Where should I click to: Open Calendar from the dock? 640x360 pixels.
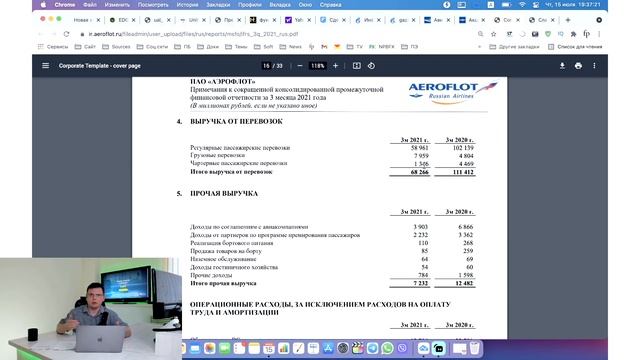click(269, 348)
